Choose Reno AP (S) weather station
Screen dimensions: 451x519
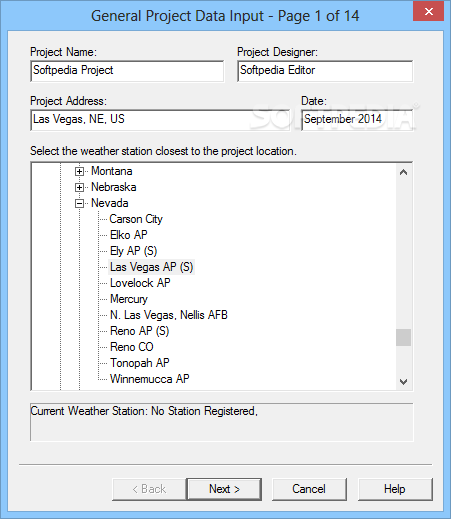click(140, 331)
